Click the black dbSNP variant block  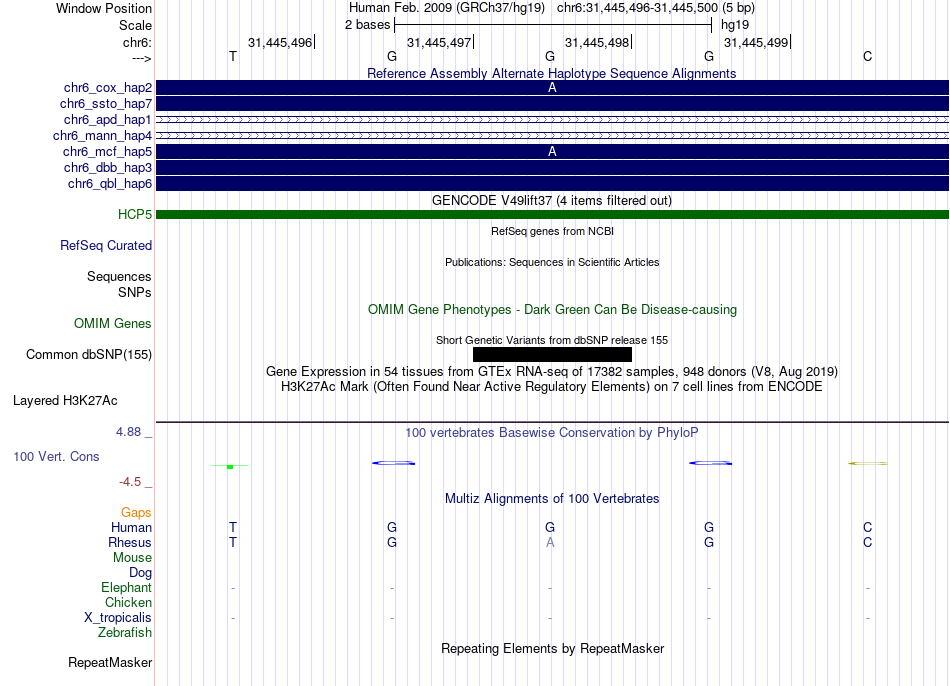pyautogui.click(x=552, y=355)
